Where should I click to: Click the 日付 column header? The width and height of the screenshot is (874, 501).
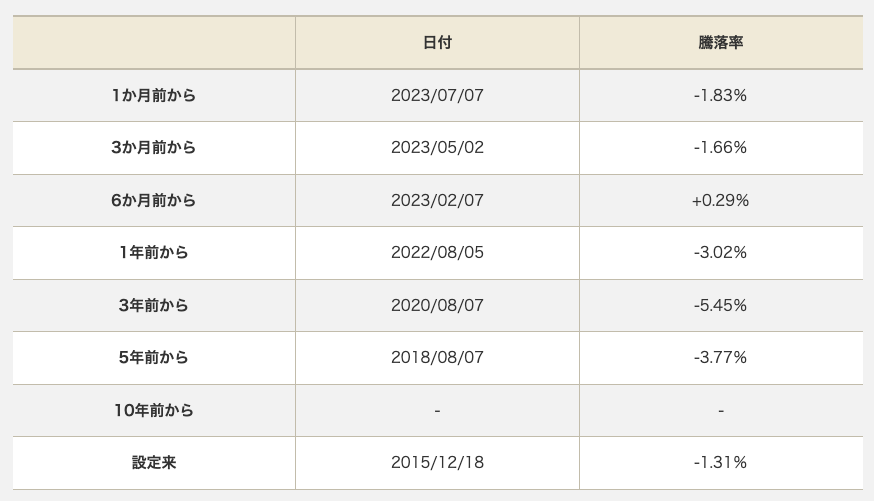(x=437, y=43)
